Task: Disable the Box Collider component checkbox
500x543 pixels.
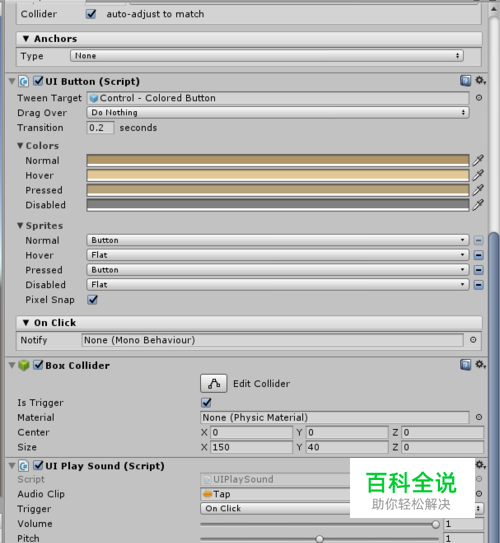Action: (38, 365)
